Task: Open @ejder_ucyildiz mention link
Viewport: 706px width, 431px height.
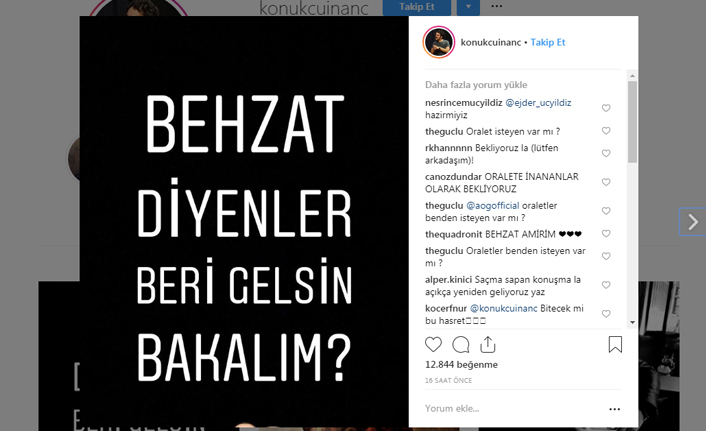Action: click(538, 103)
